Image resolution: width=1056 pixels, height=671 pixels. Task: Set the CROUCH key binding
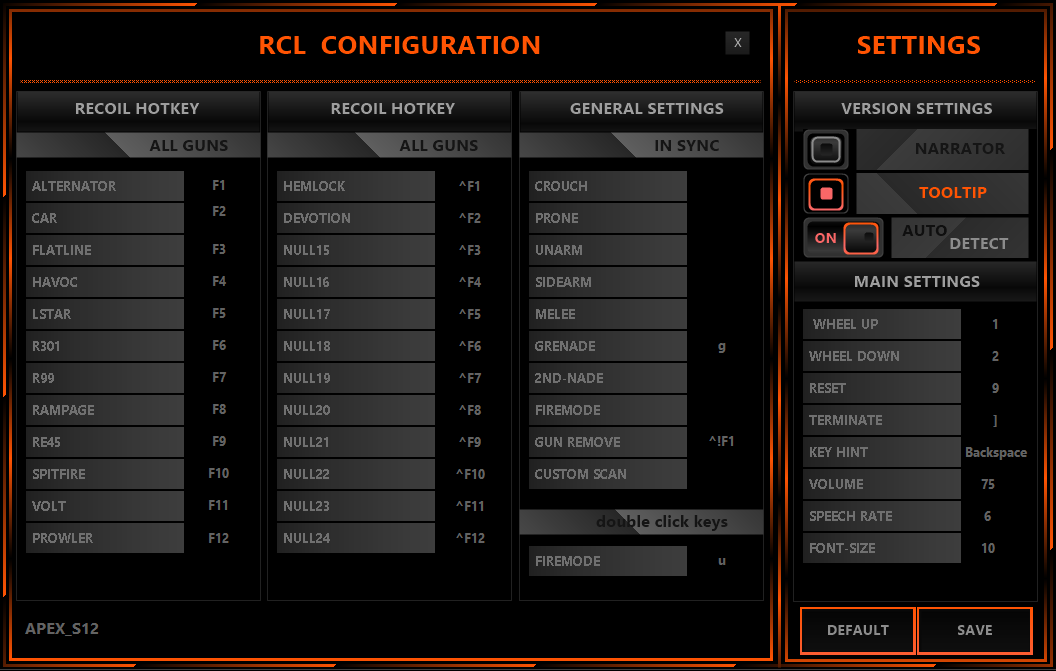coord(607,186)
